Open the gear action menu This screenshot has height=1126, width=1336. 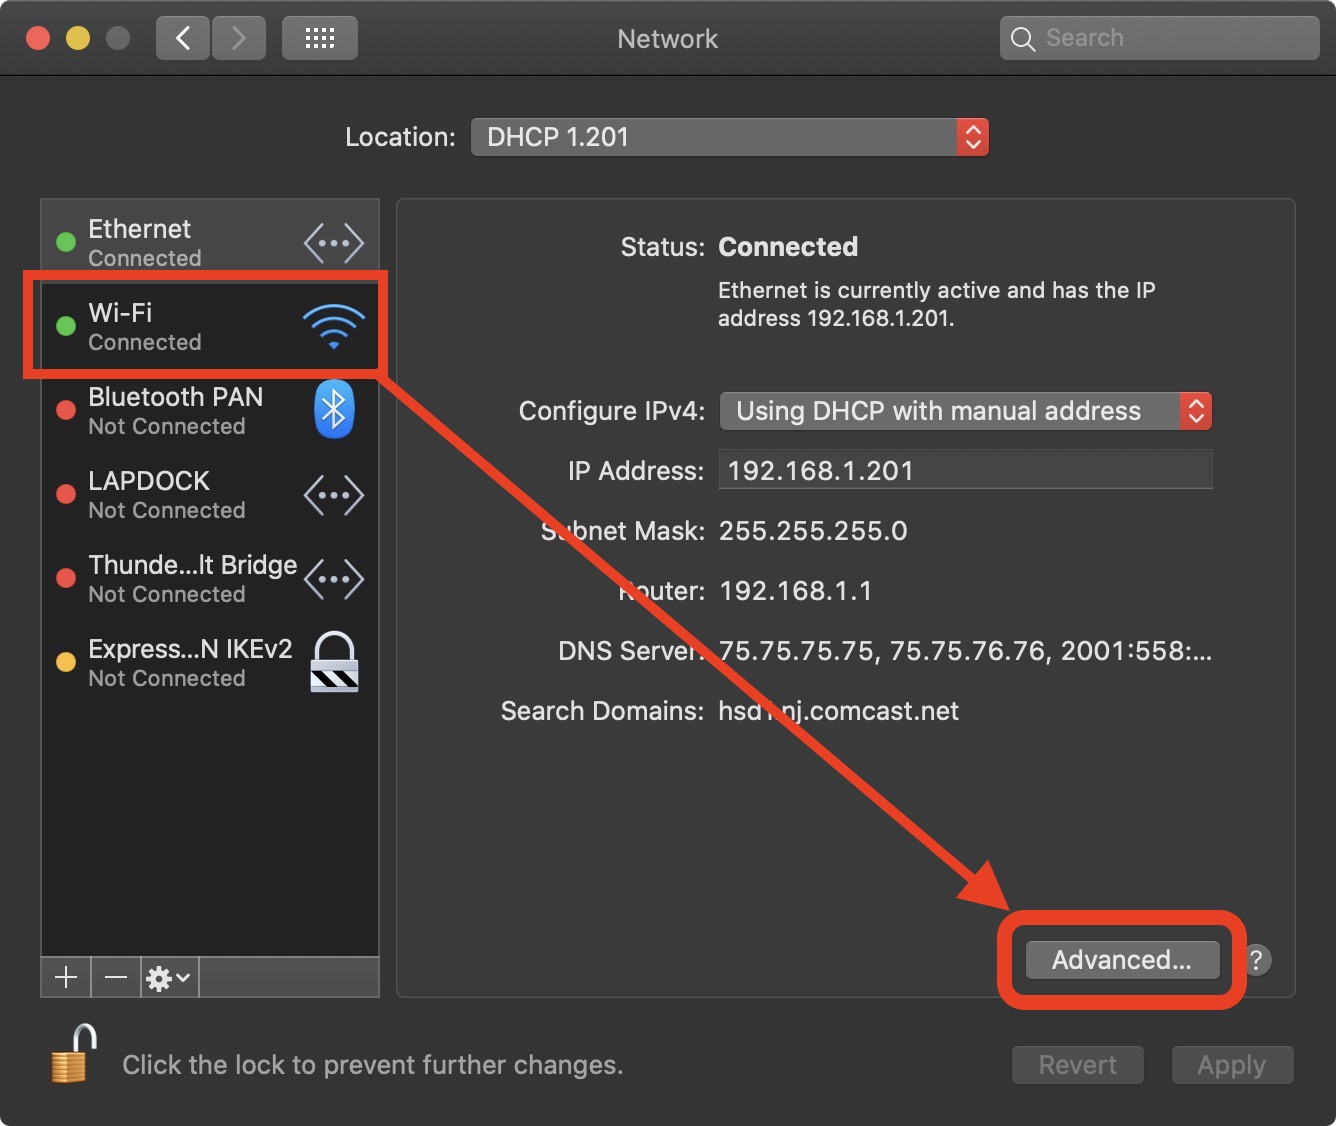point(168,977)
